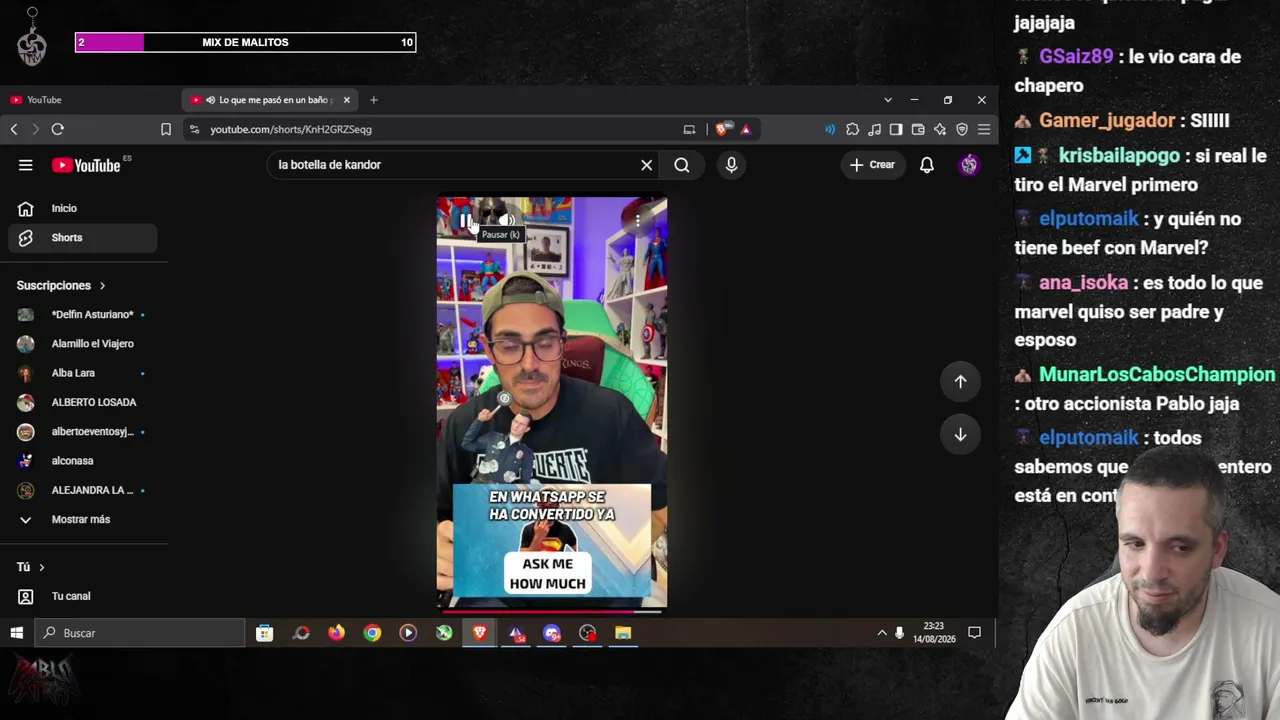Pause the Short with the pause button
Screen dimensions: 1280x720
(466, 221)
